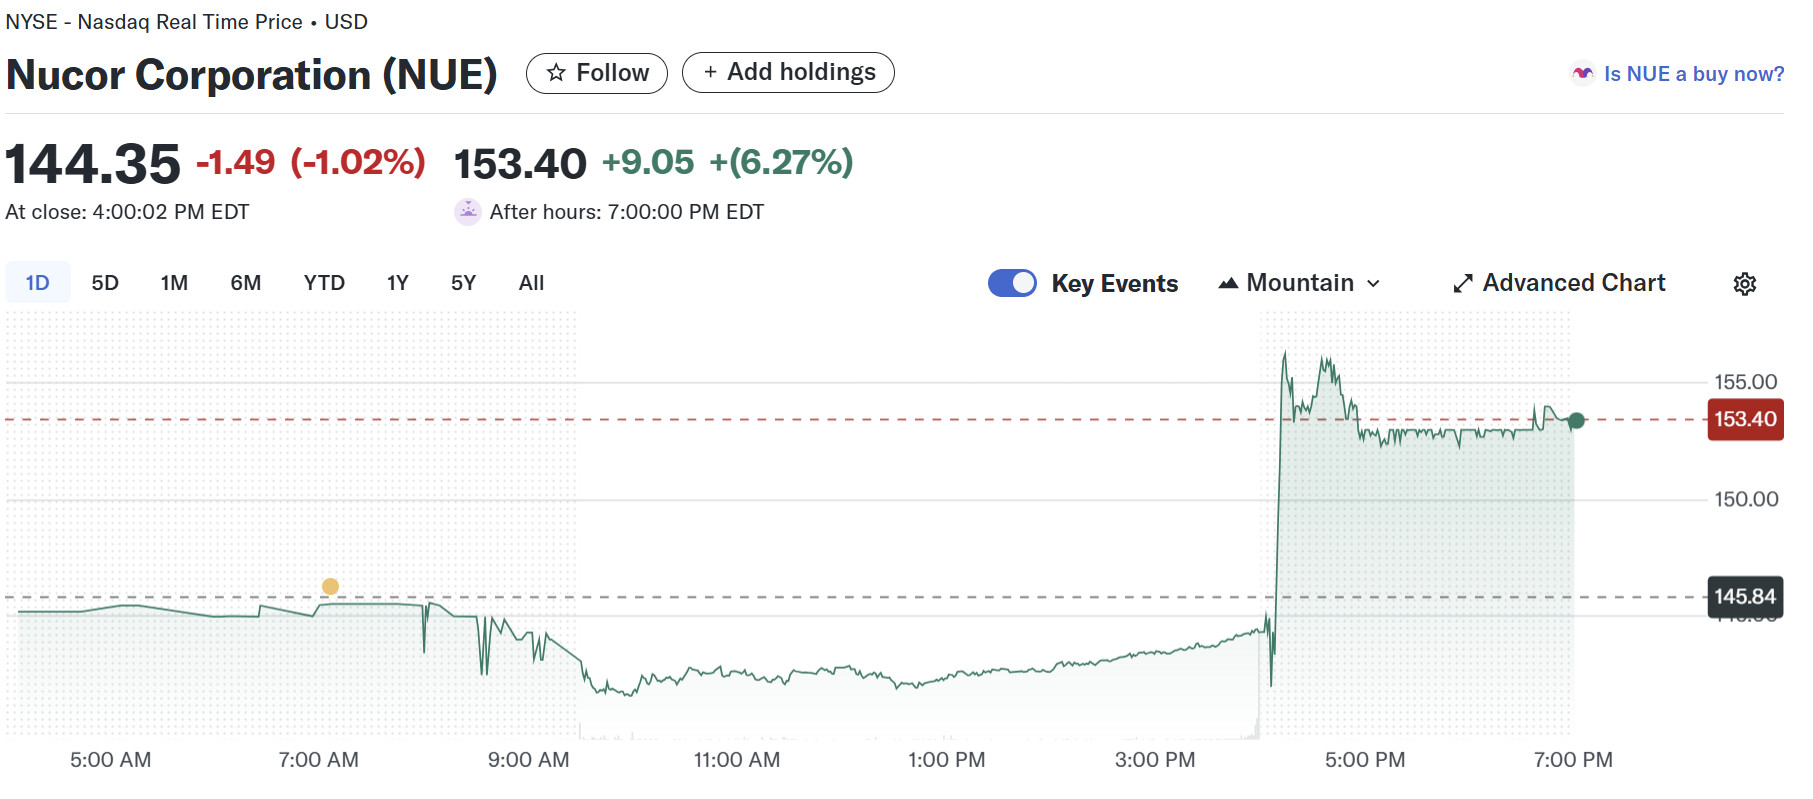The height and width of the screenshot is (799, 1813).
Task: Click the chart settings gear icon
Action: [1744, 284]
